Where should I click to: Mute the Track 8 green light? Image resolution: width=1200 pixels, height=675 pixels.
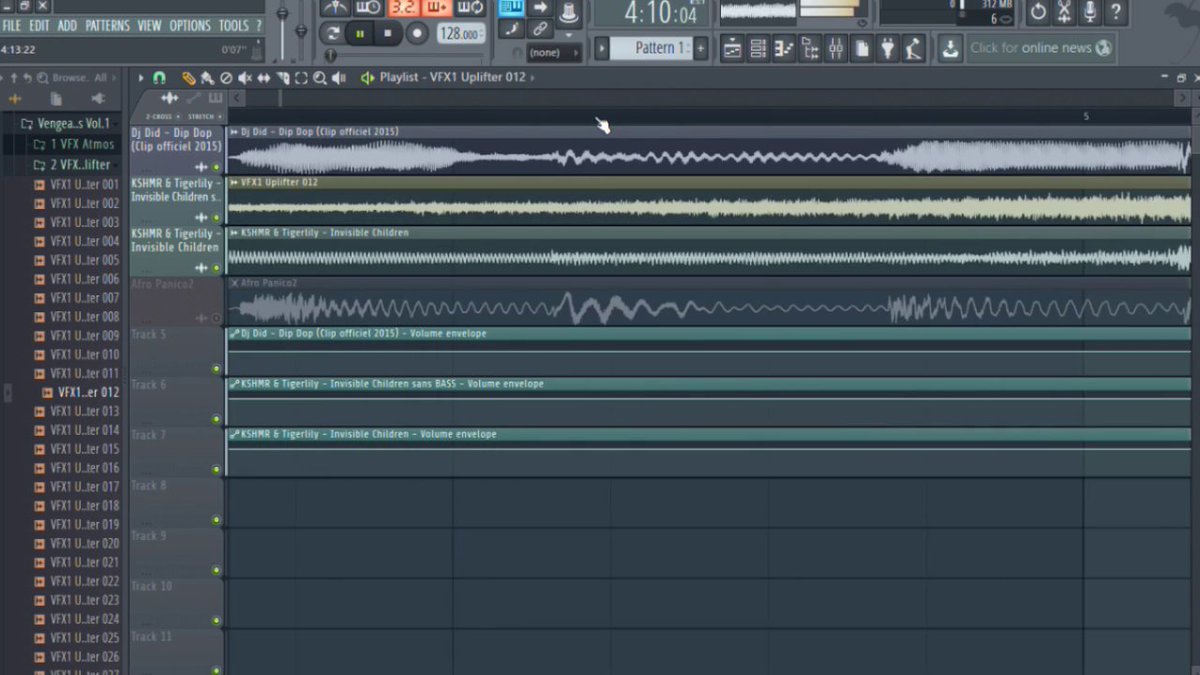pos(216,520)
